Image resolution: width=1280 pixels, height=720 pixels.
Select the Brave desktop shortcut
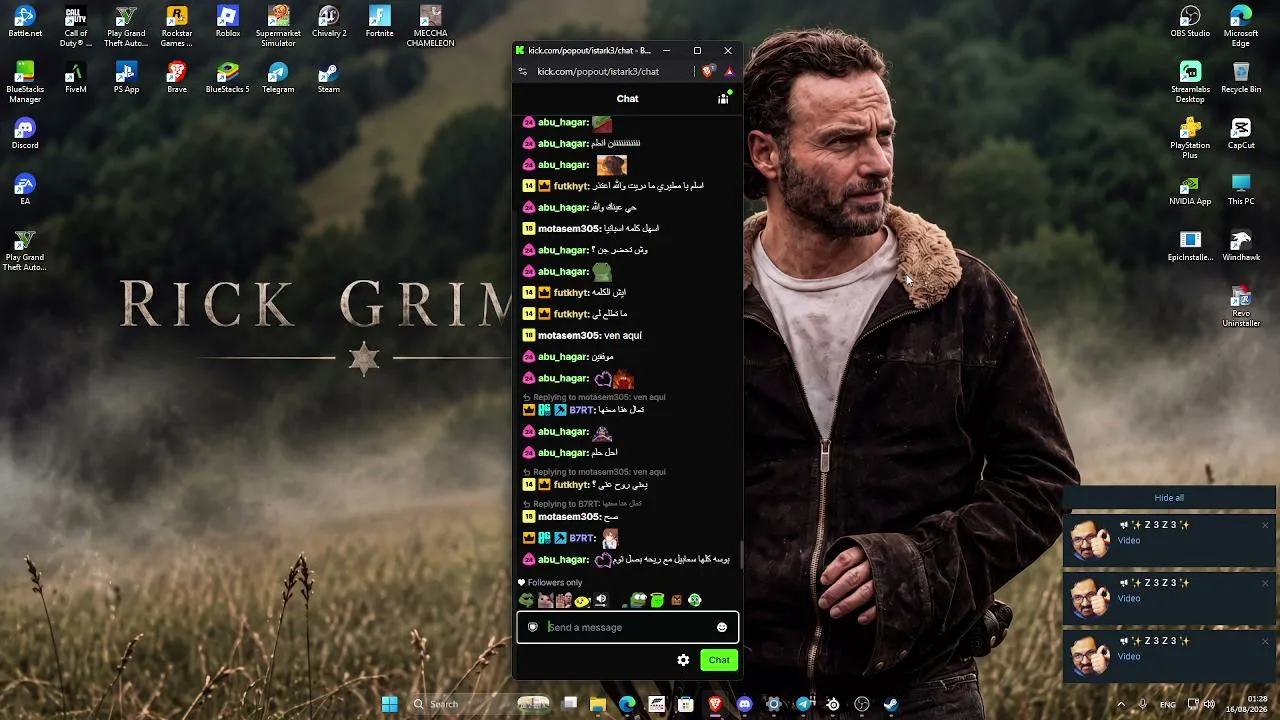point(177,79)
